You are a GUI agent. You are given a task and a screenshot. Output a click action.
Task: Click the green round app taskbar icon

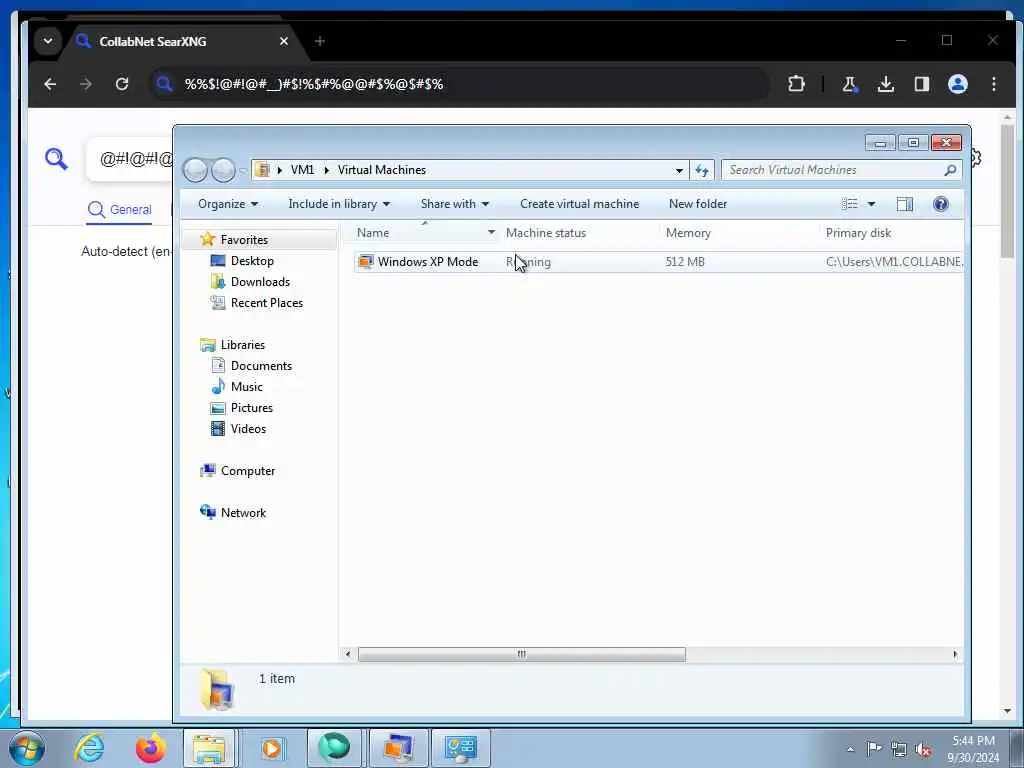334,748
